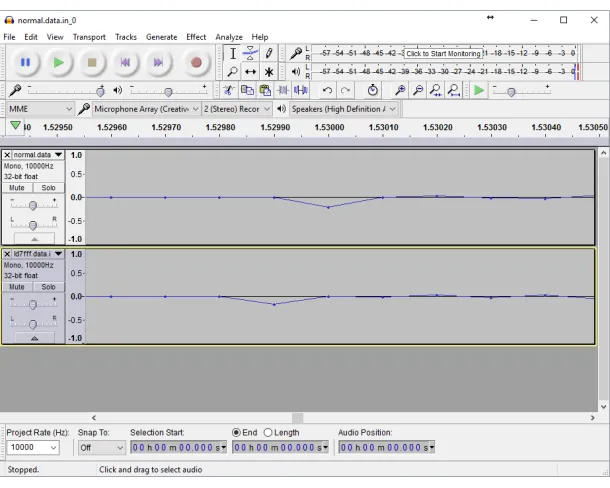This screenshot has height=488, width=610.
Task: Click the normal.data track gain slider
Action: click(33, 205)
